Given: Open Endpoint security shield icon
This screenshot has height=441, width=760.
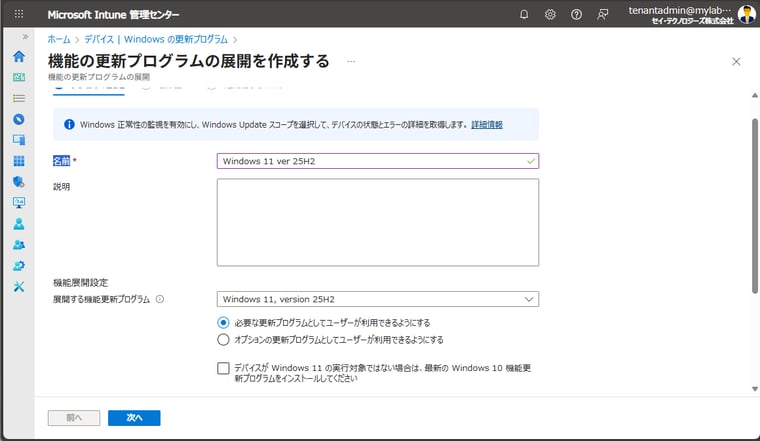Looking at the screenshot, I should click(18, 182).
